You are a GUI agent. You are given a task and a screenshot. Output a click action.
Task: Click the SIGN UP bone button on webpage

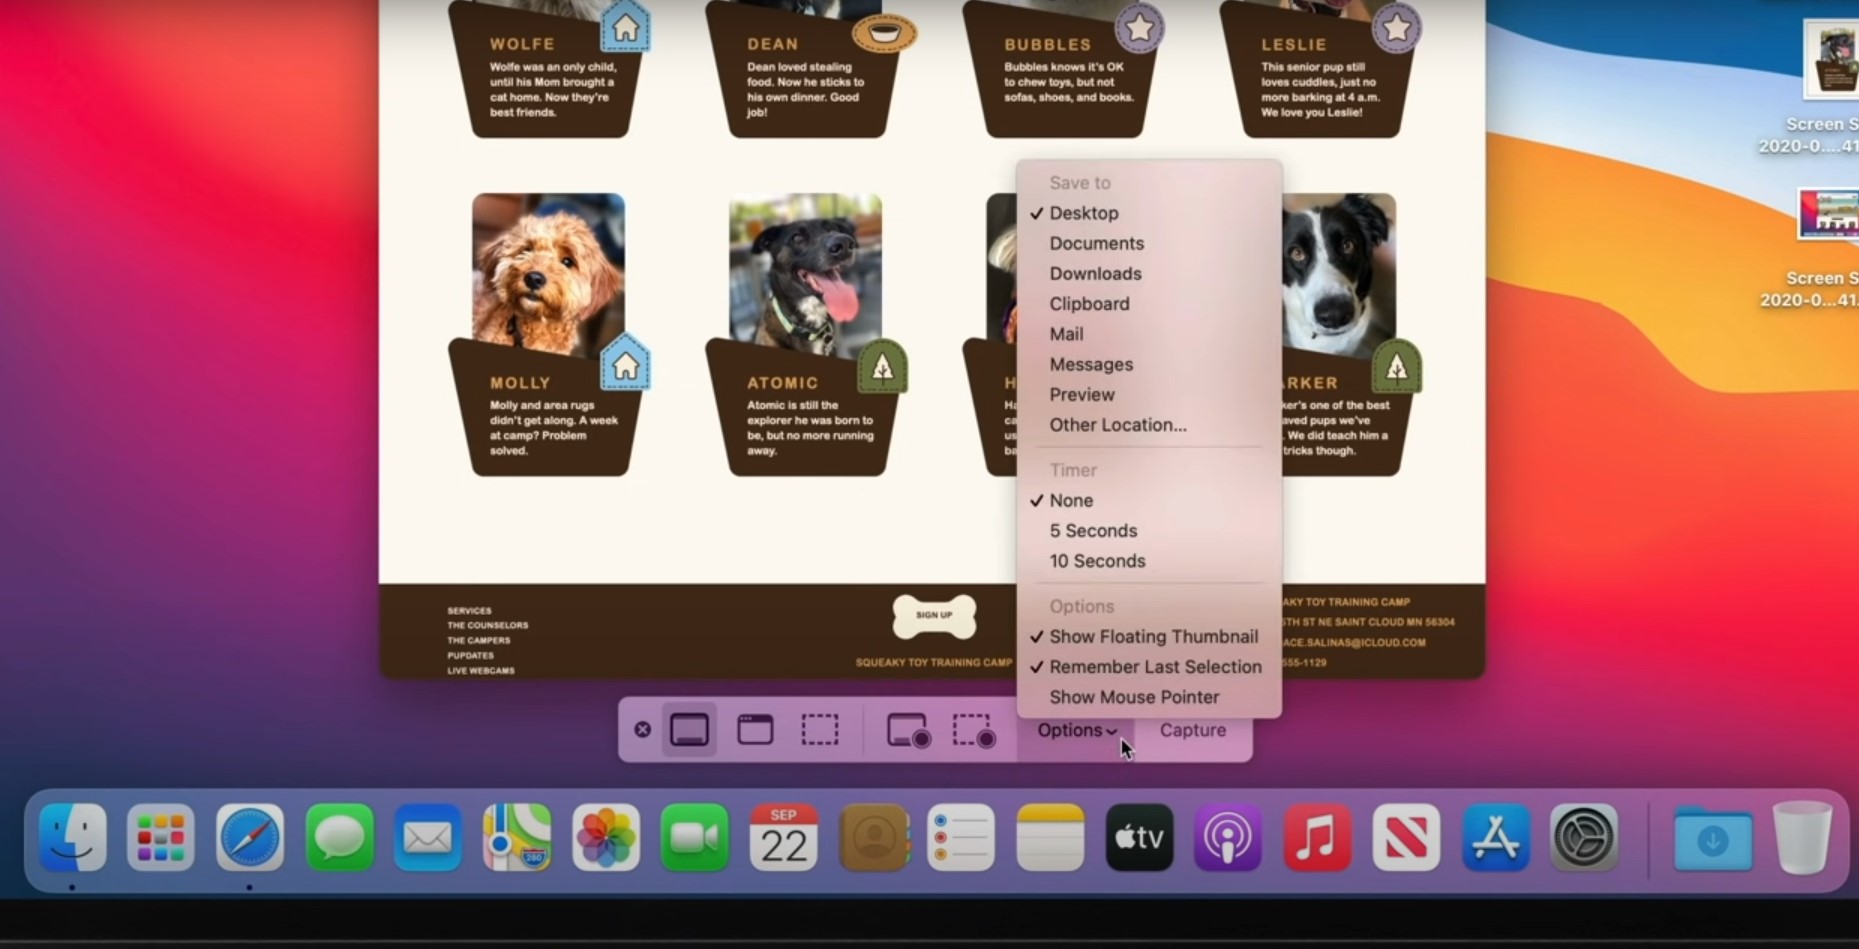click(934, 616)
